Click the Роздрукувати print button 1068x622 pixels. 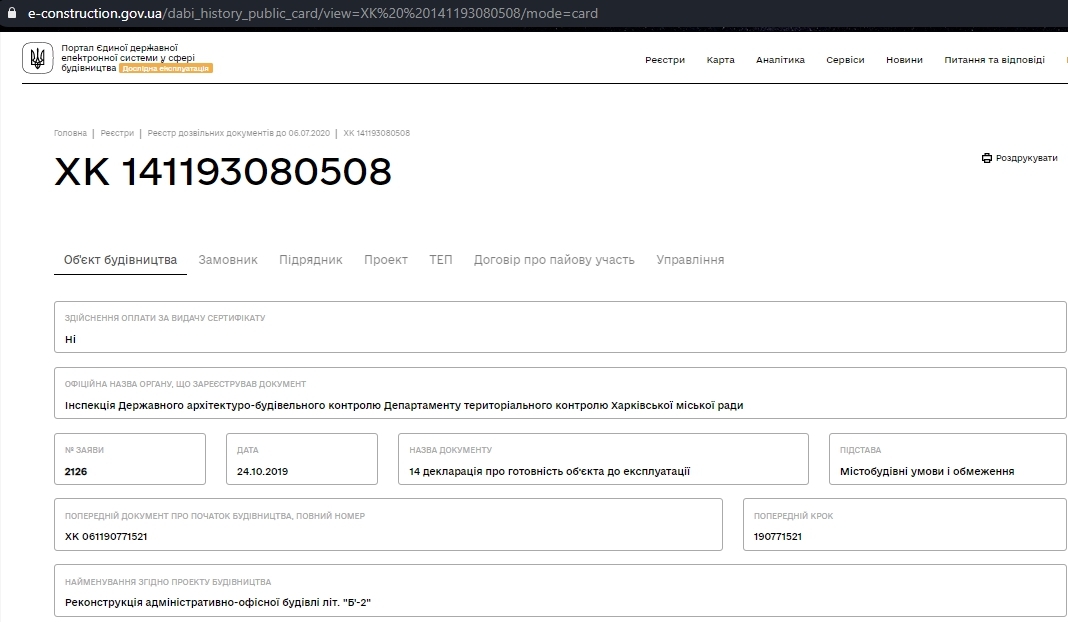point(1020,158)
